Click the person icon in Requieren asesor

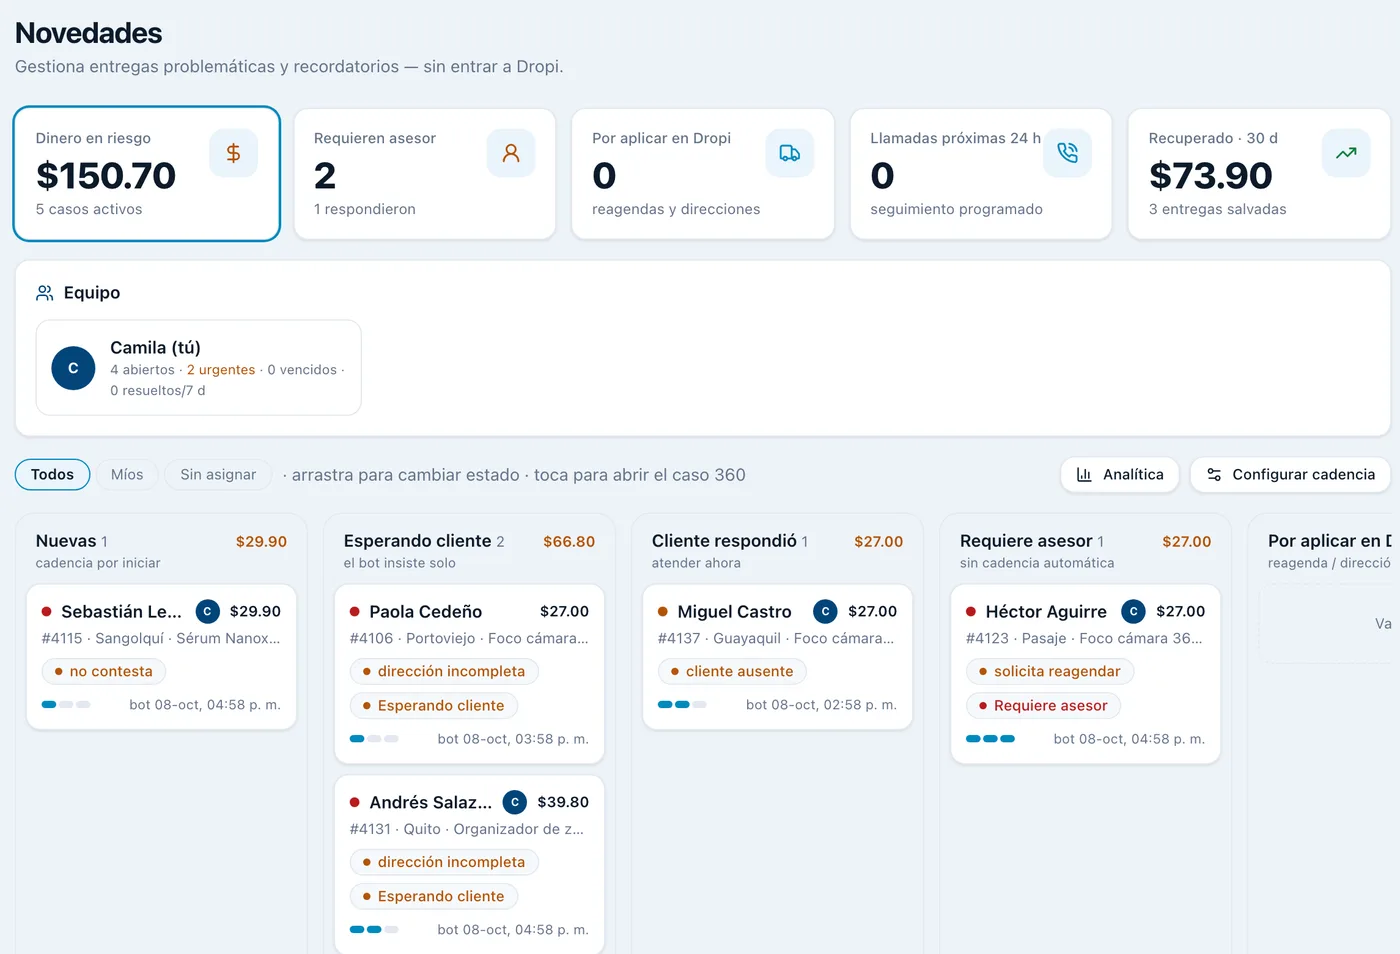pos(511,153)
